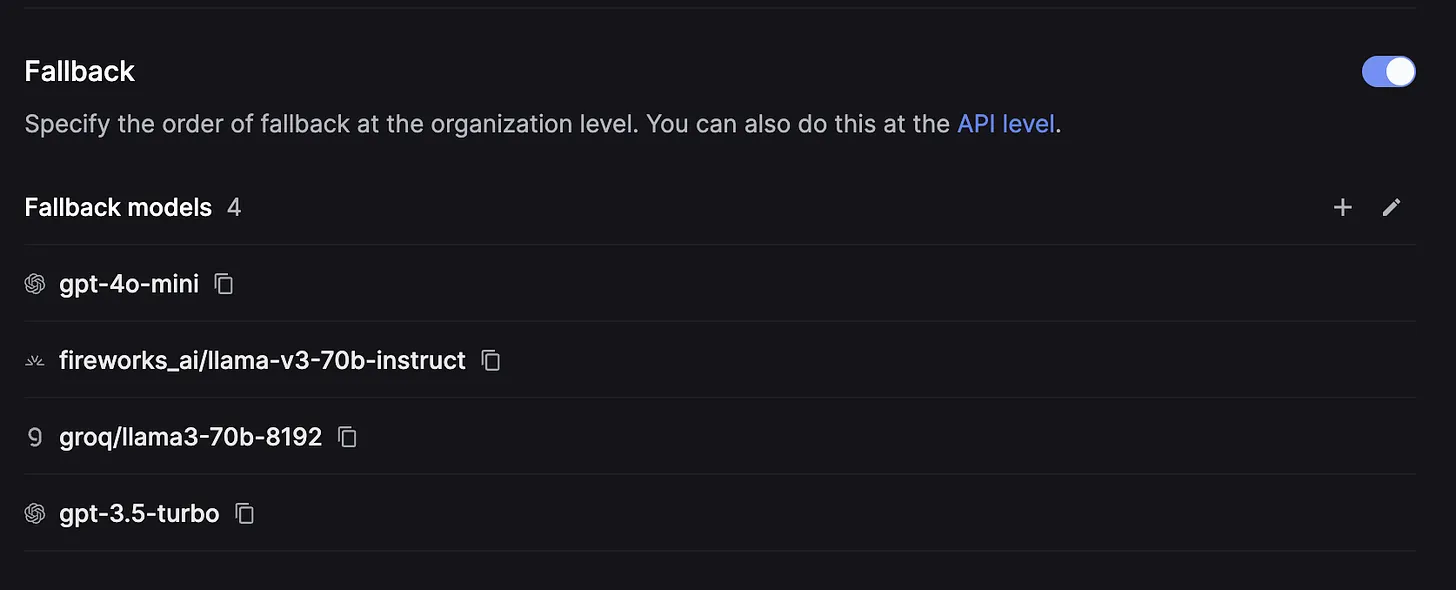The height and width of the screenshot is (590, 1456).
Task: Click the Groq logo beside llama3-70b-8192
Action: coord(35,437)
